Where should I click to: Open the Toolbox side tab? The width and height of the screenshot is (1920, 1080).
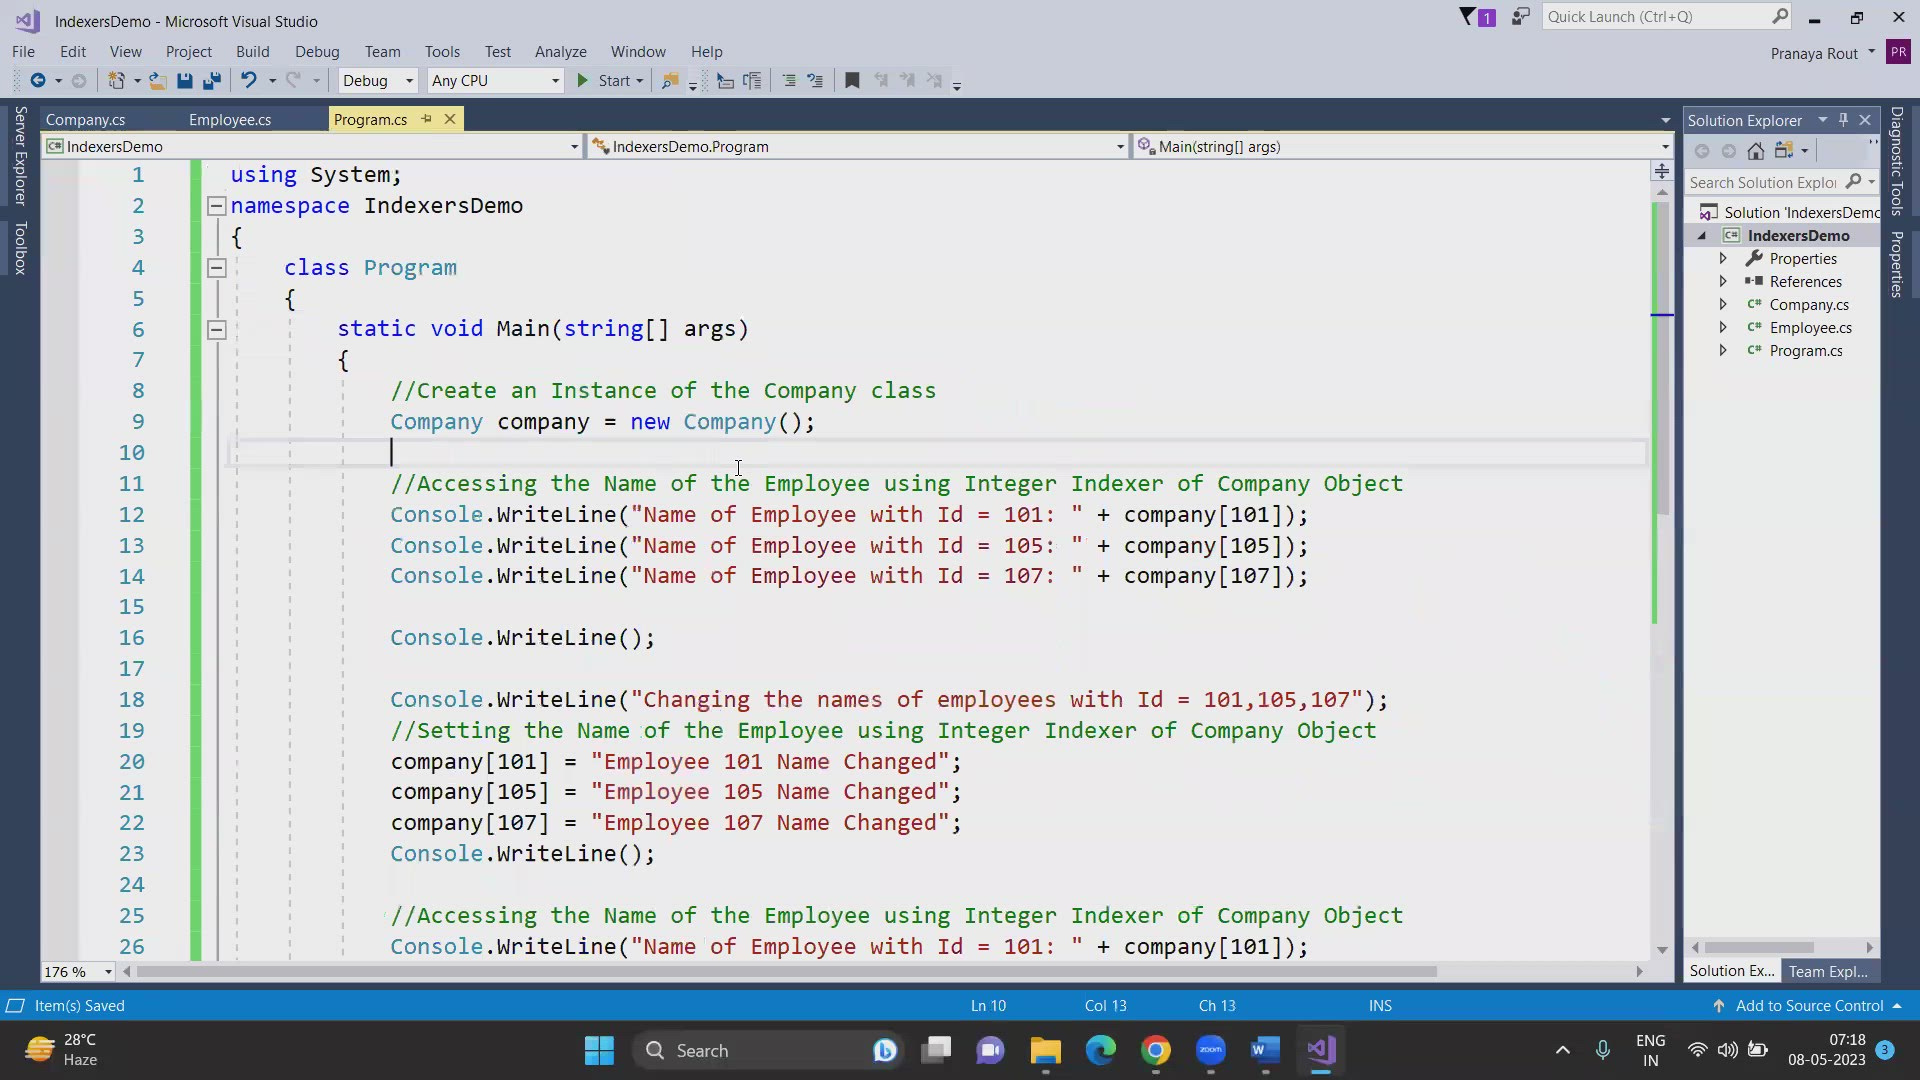[x=20, y=248]
